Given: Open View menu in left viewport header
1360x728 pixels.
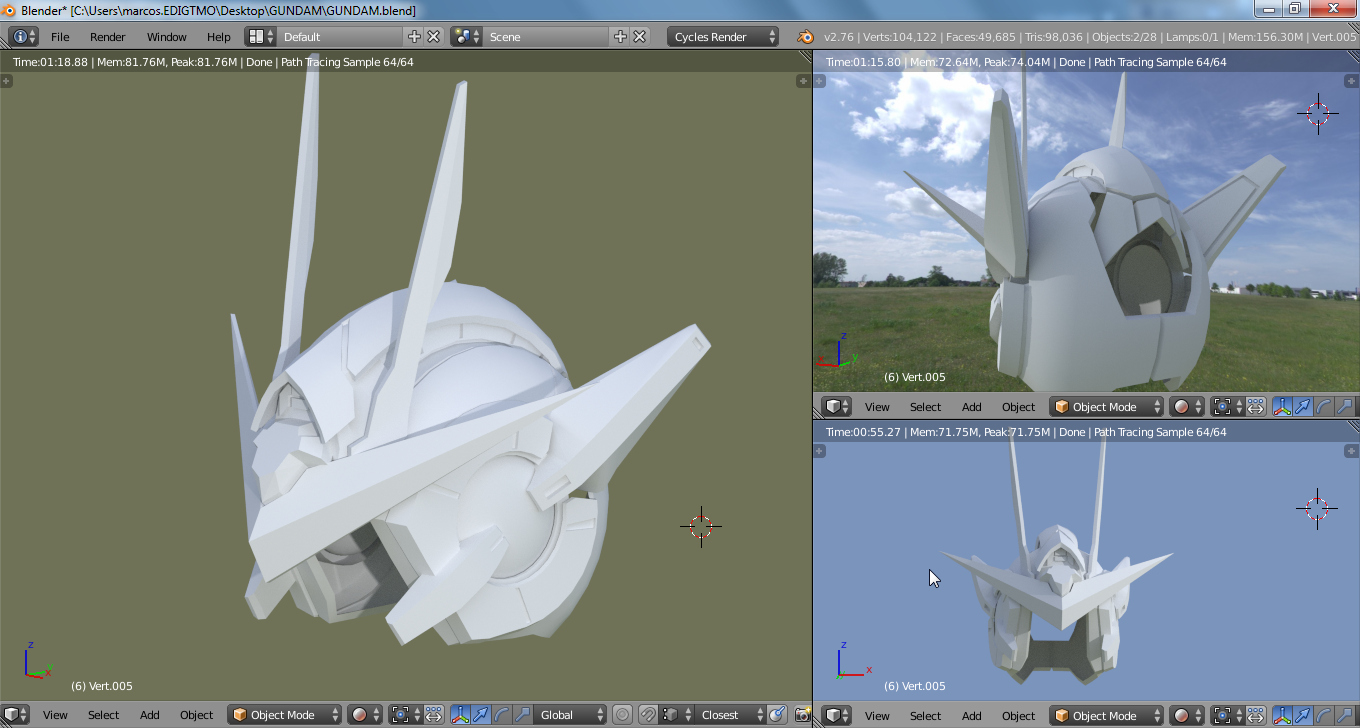Looking at the screenshot, I should pos(55,715).
